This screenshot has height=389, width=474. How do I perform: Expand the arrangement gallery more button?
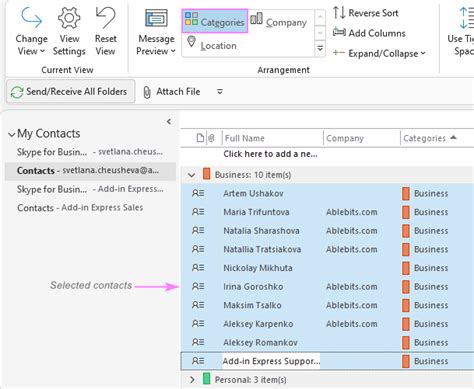(320, 49)
